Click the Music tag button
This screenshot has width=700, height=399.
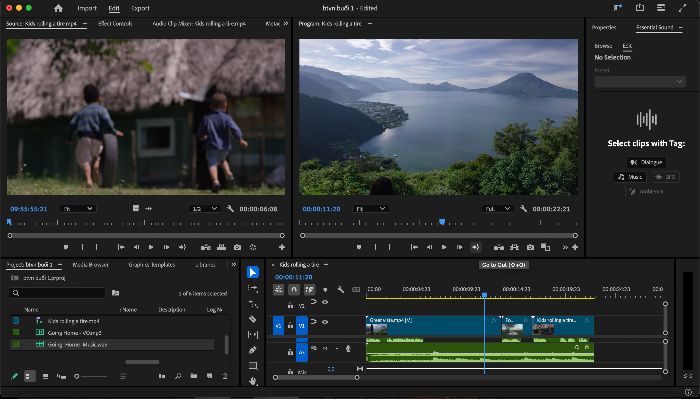pyautogui.click(x=630, y=177)
